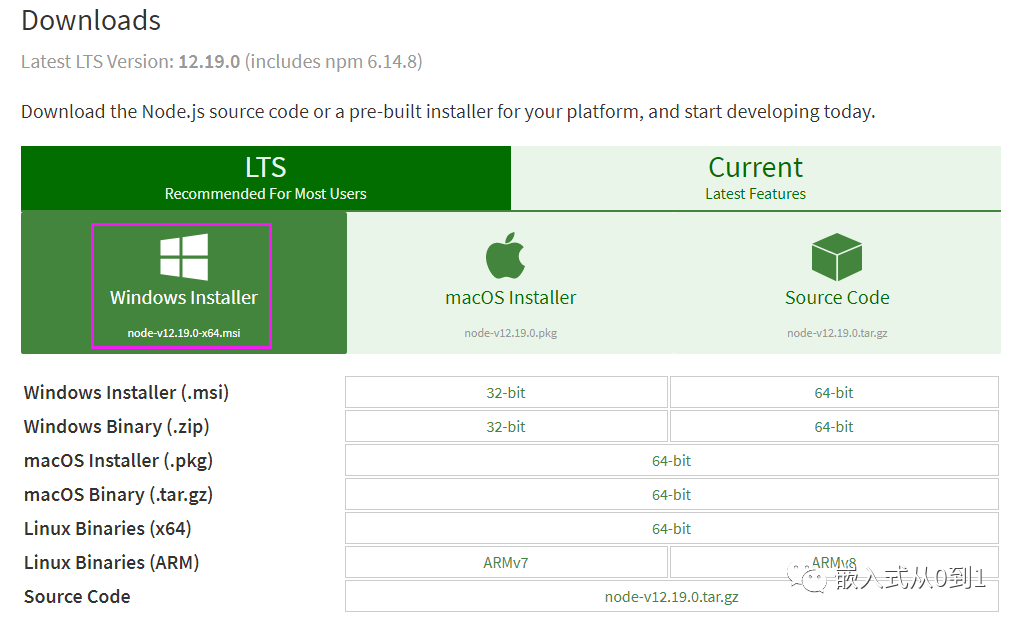The image size is (1020, 623).
Task: Click the Linux Binaries (x64) row label
Action: [107, 529]
